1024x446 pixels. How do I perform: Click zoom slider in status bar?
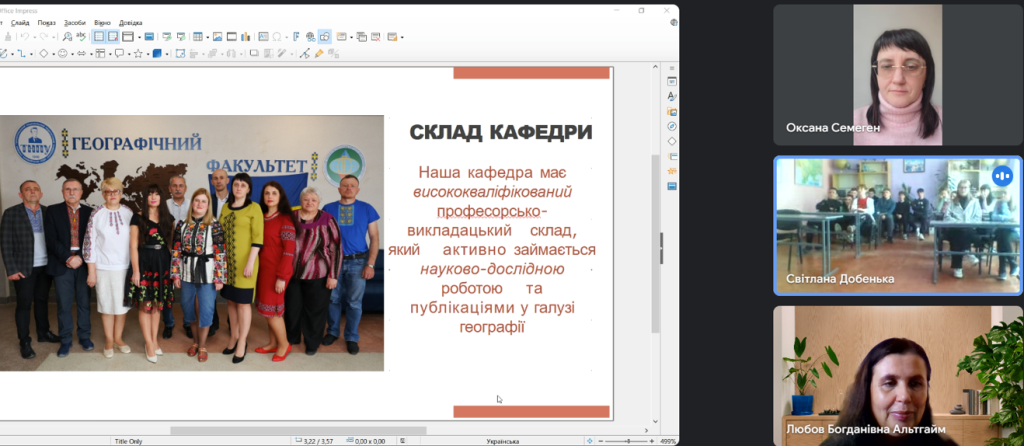coord(628,441)
